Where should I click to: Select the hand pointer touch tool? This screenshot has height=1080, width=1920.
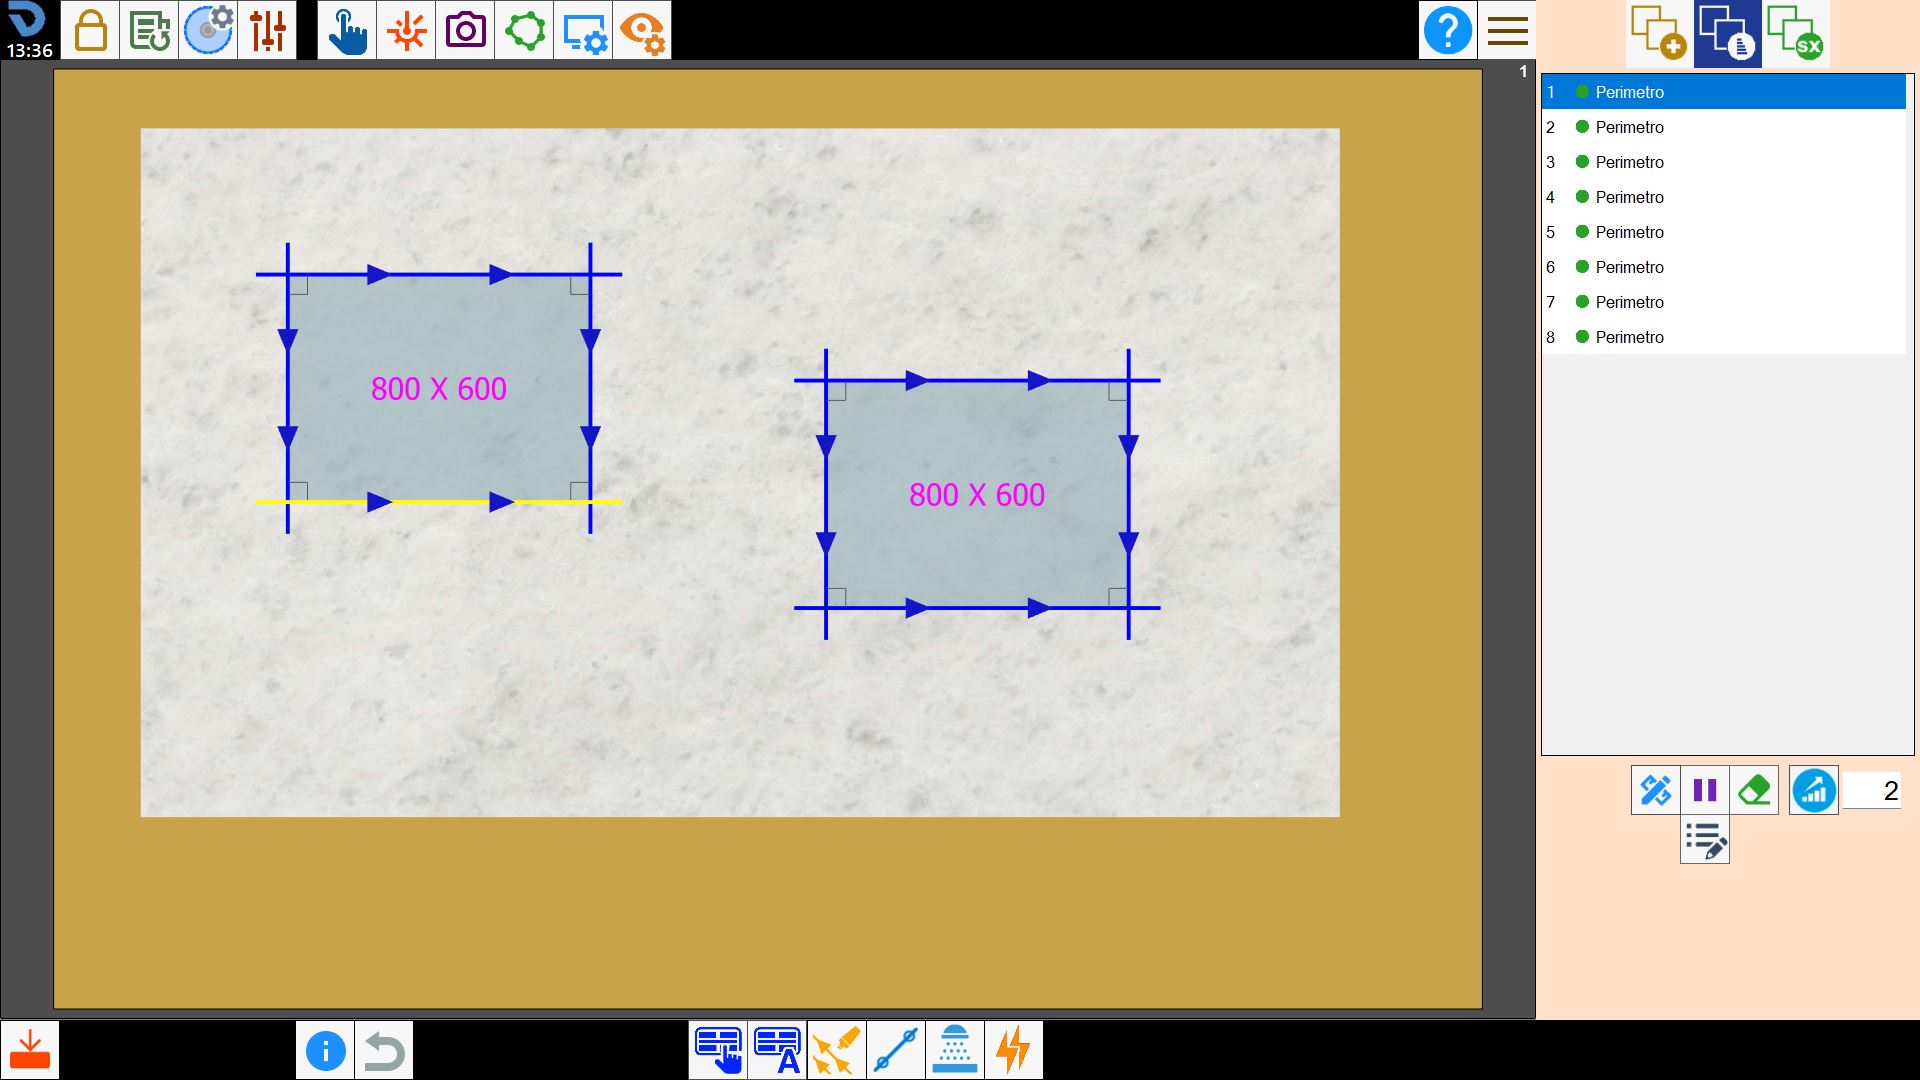point(347,30)
